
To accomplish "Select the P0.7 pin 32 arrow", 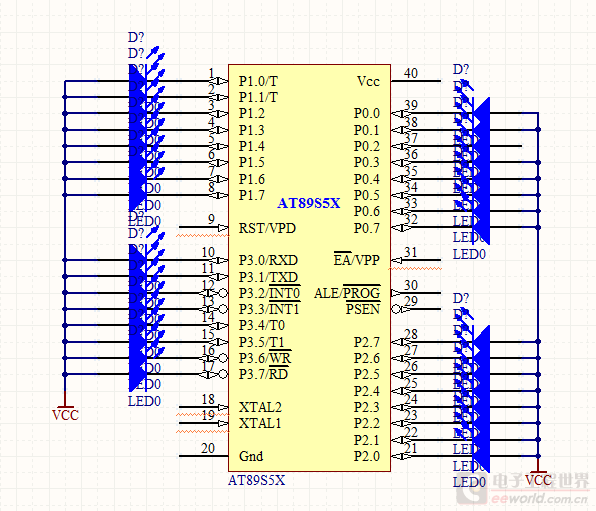I will pos(398,228).
